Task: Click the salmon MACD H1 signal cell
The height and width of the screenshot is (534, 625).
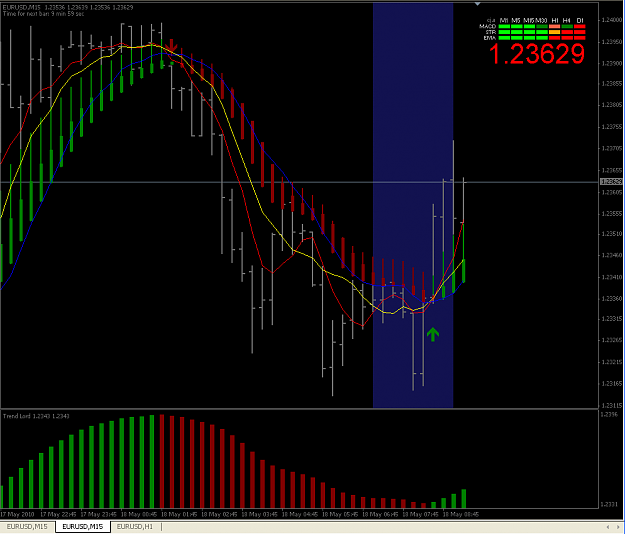Action: [x=554, y=26]
